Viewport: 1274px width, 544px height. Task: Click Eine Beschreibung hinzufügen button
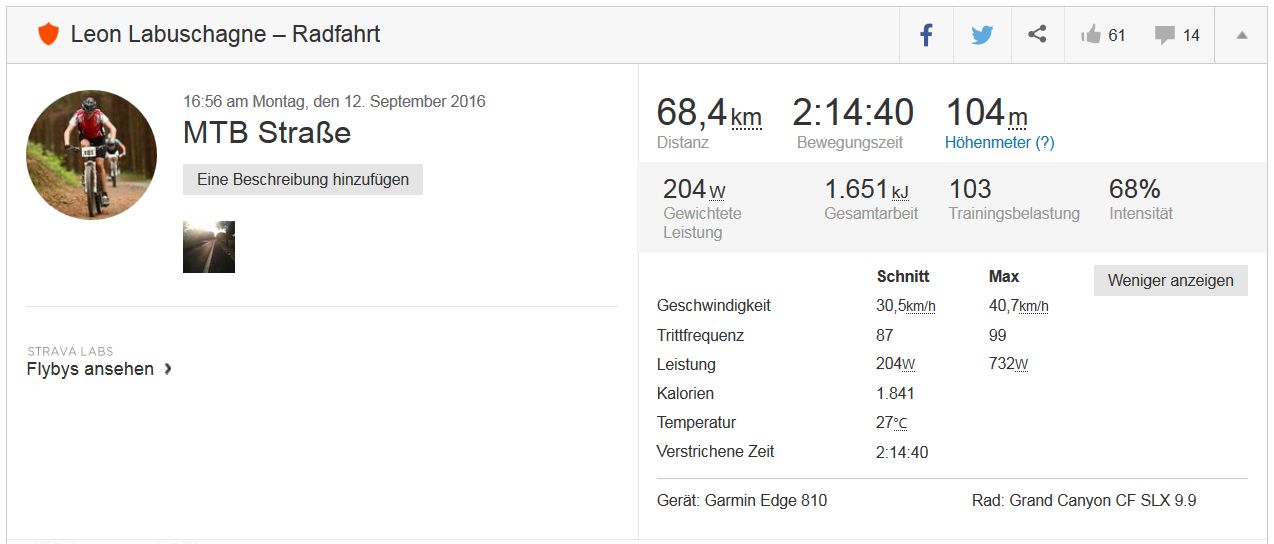coord(303,180)
